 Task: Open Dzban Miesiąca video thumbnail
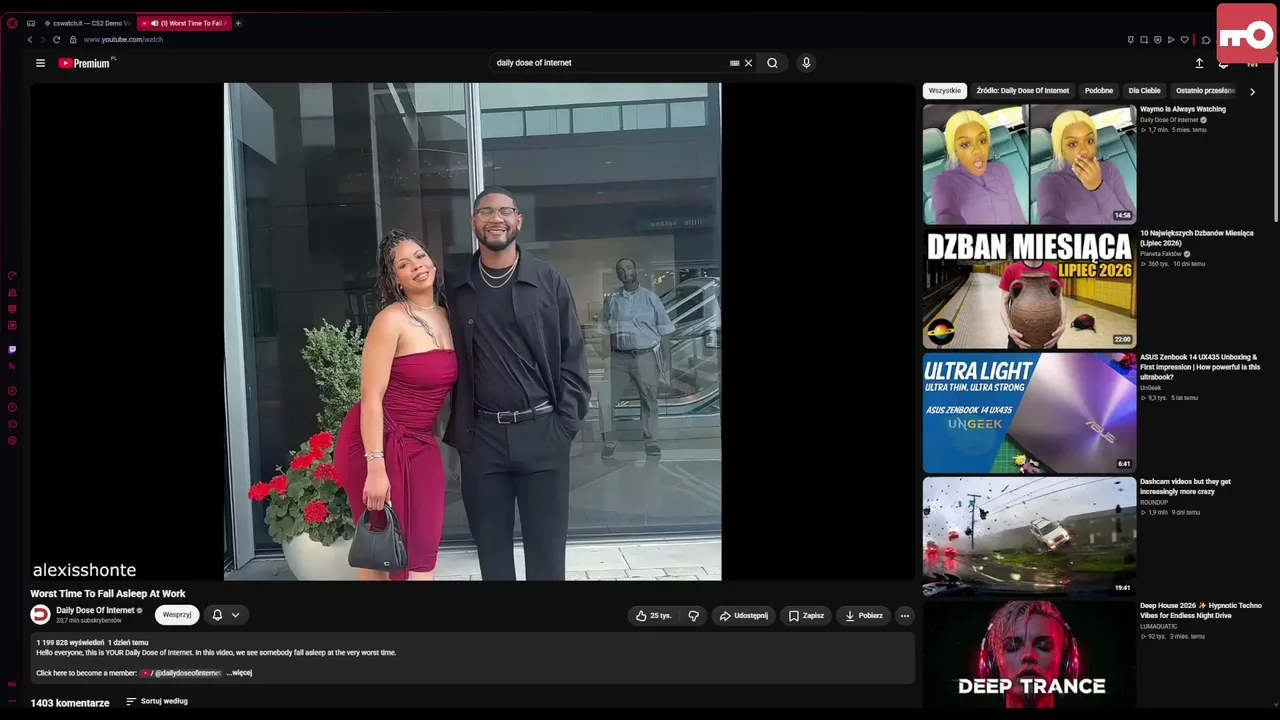click(x=1029, y=288)
